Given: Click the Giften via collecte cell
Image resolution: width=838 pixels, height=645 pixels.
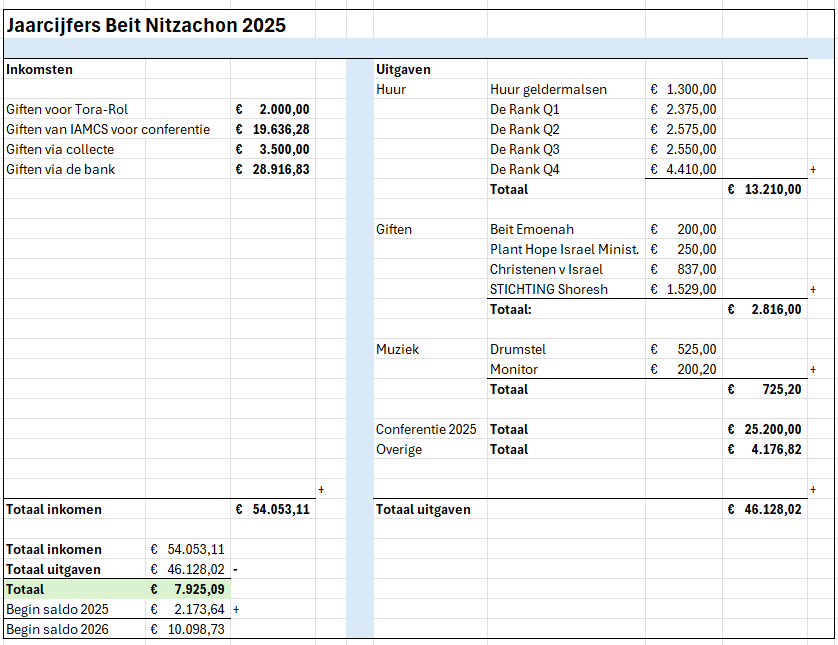Looking at the screenshot, I should pos(60,149).
